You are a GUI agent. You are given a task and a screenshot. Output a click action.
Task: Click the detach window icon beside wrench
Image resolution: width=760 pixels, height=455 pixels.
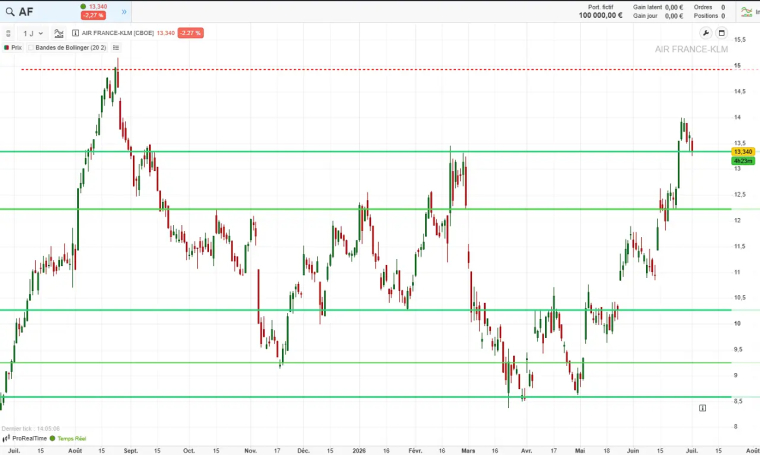721,33
